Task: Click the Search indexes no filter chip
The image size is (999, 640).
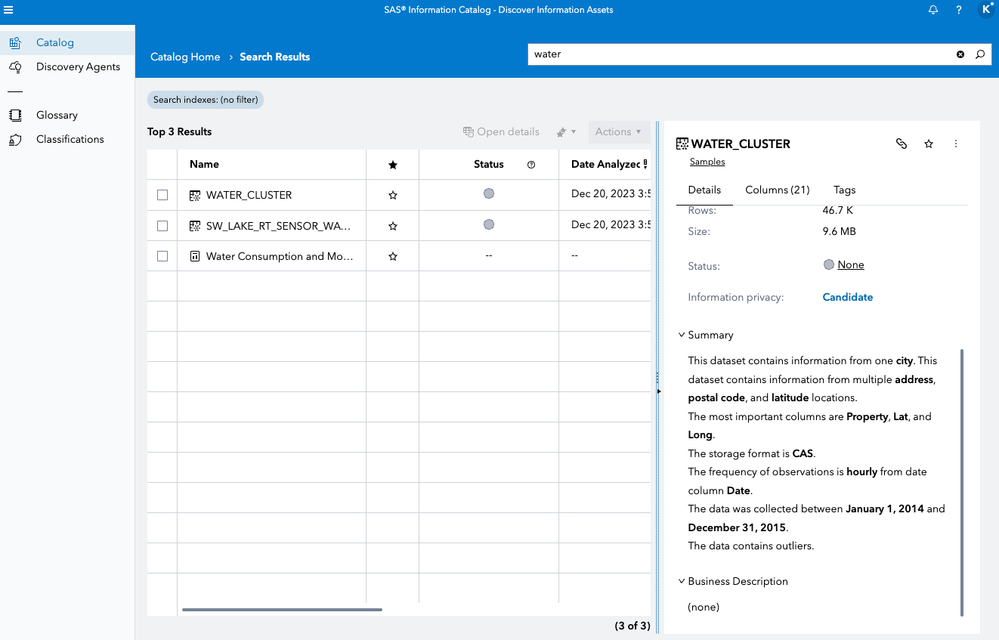Action: [x=205, y=99]
